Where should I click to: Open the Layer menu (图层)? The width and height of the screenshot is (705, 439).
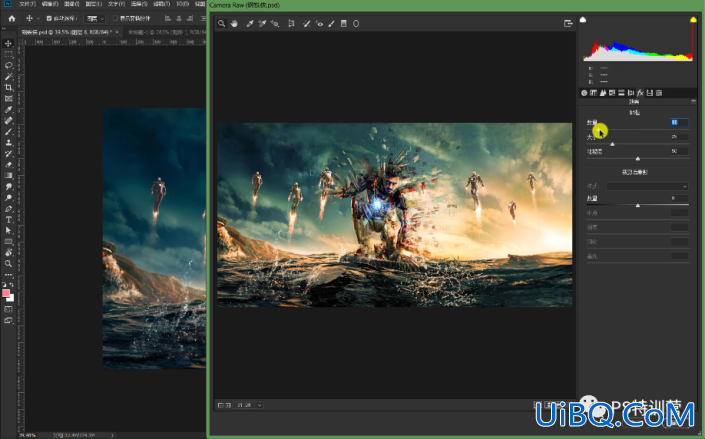(x=94, y=4)
